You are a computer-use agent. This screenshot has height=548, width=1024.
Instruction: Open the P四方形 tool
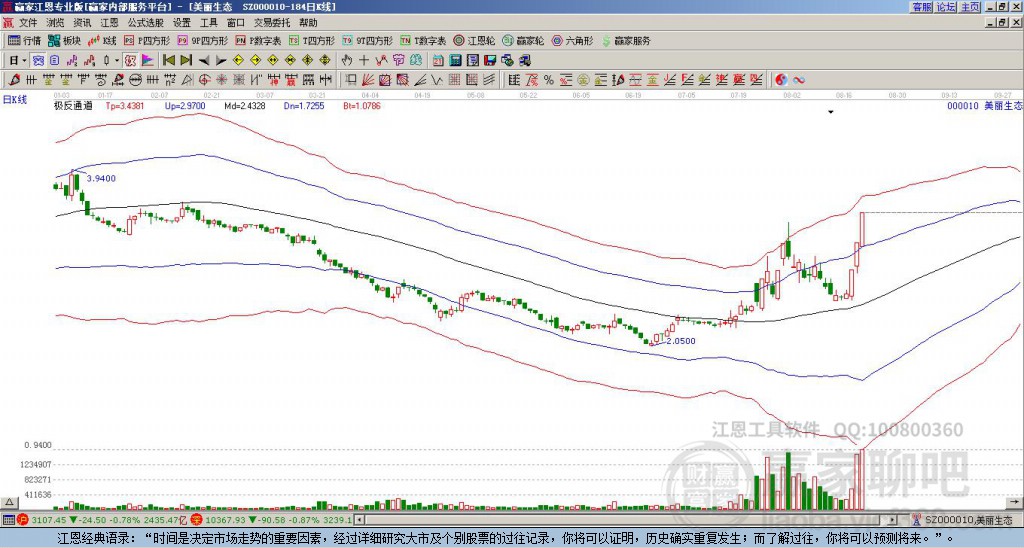[148, 40]
